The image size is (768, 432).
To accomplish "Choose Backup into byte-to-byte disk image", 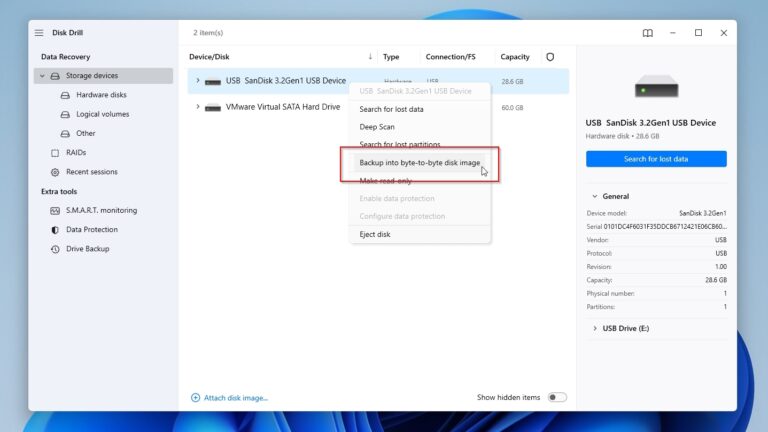I will (x=419, y=163).
